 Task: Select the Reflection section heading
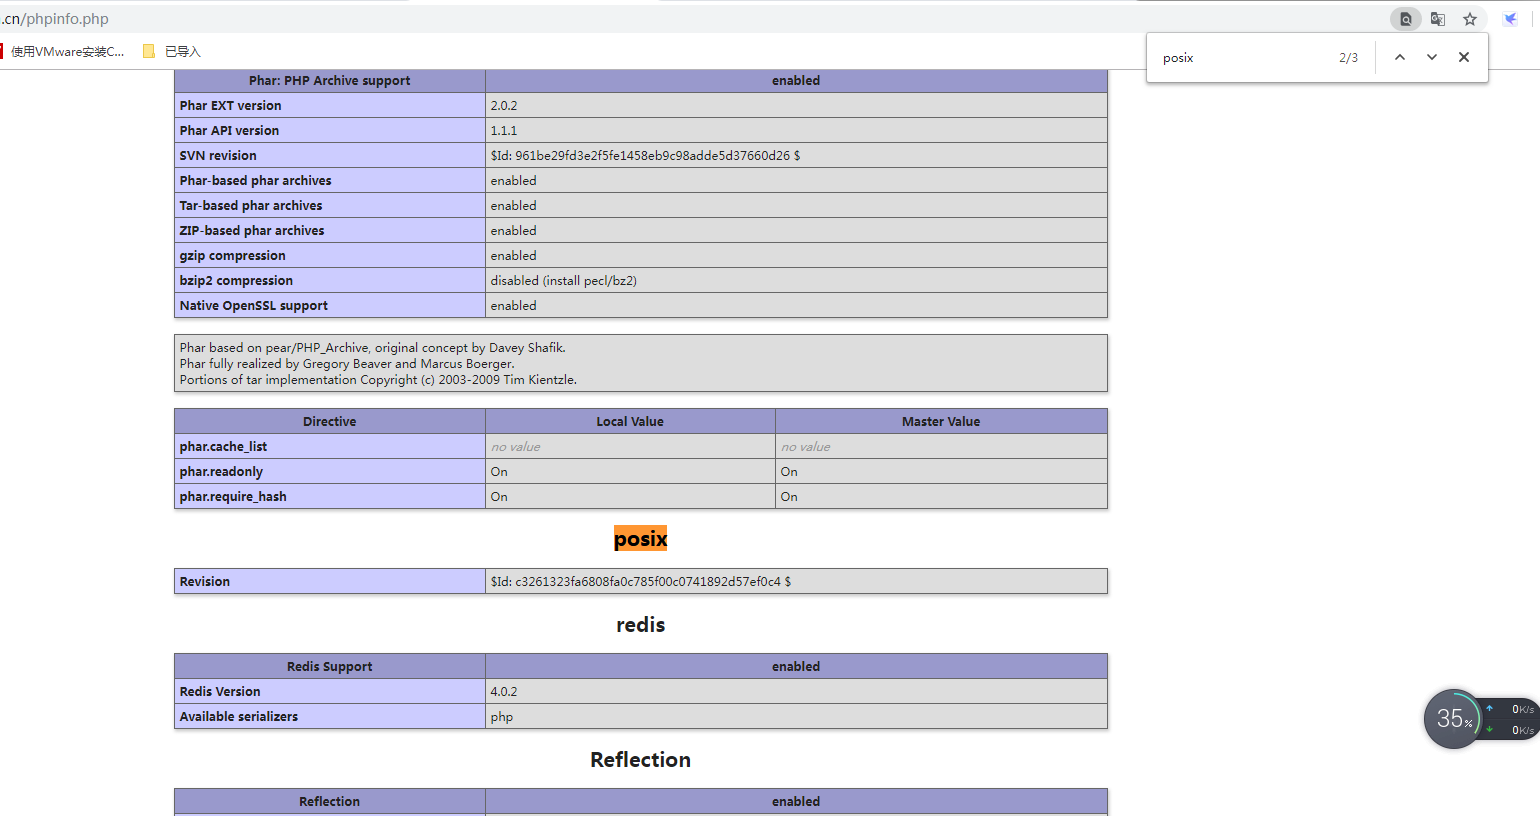[640, 760]
